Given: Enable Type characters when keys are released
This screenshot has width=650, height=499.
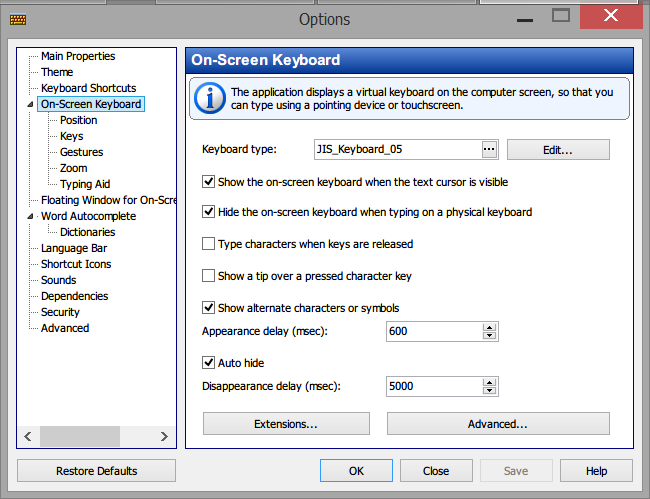Looking at the screenshot, I should (x=208, y=244).
